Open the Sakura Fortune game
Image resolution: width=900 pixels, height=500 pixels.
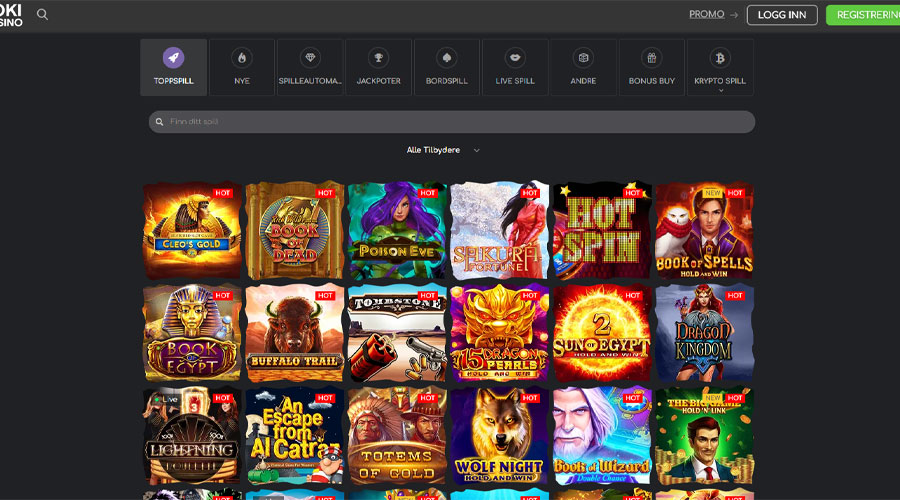(x=499, y=231)
